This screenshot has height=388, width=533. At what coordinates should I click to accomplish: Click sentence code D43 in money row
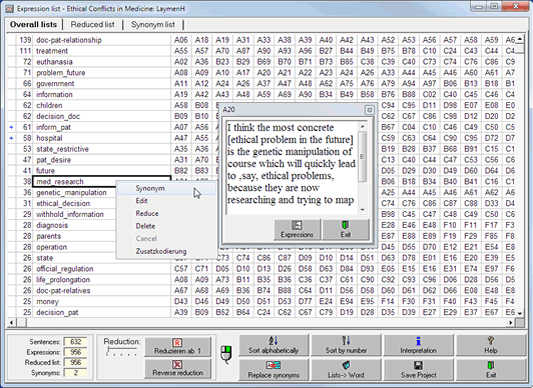[x=181, y=301]
